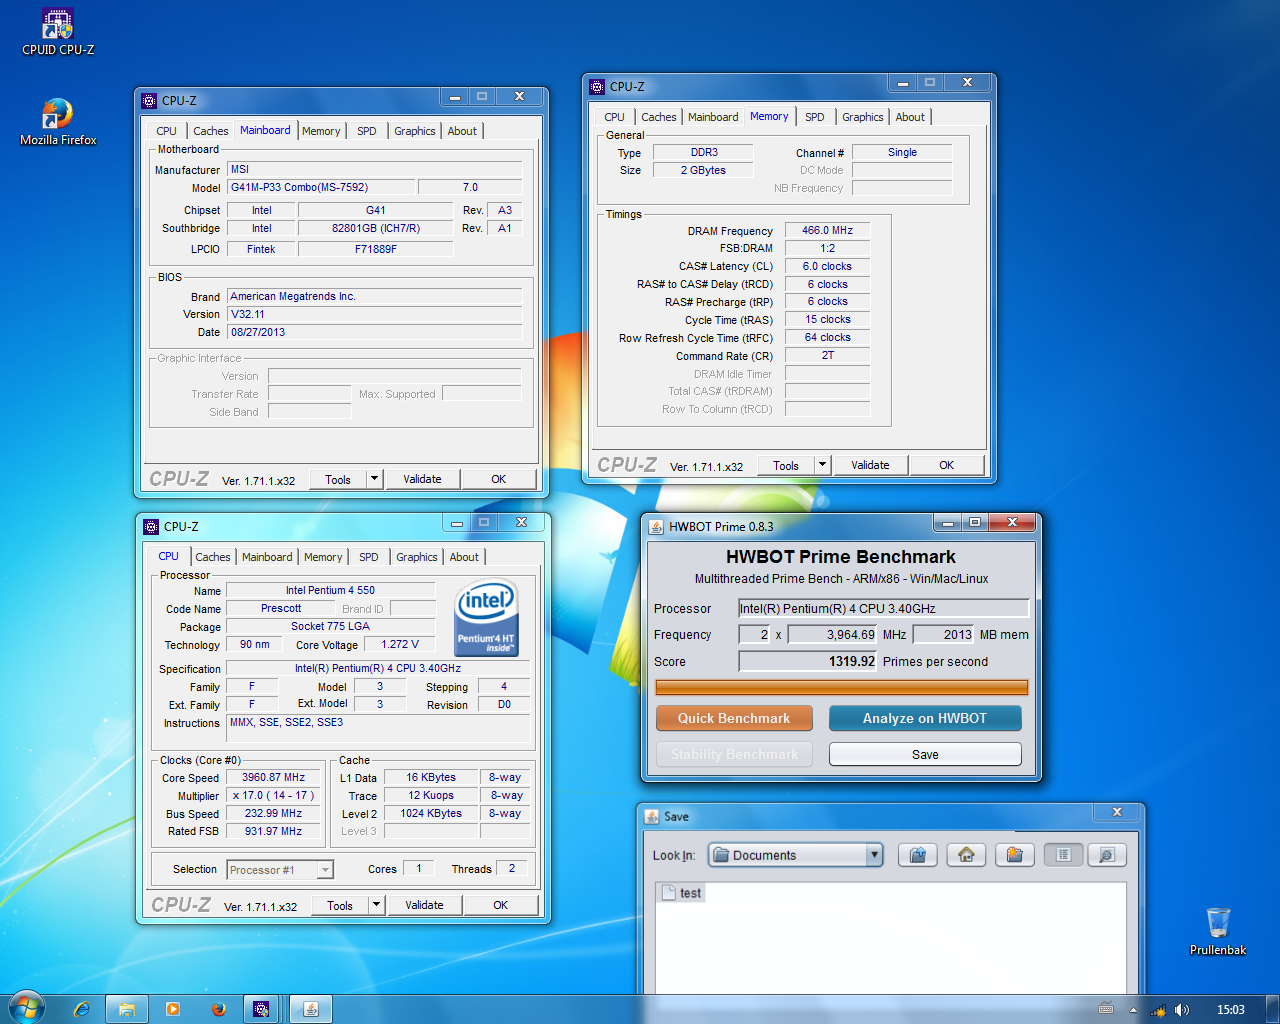The image size is (1280, 1024).
Task: Click Validate in the Mainboard window
Action: [422, 479]
